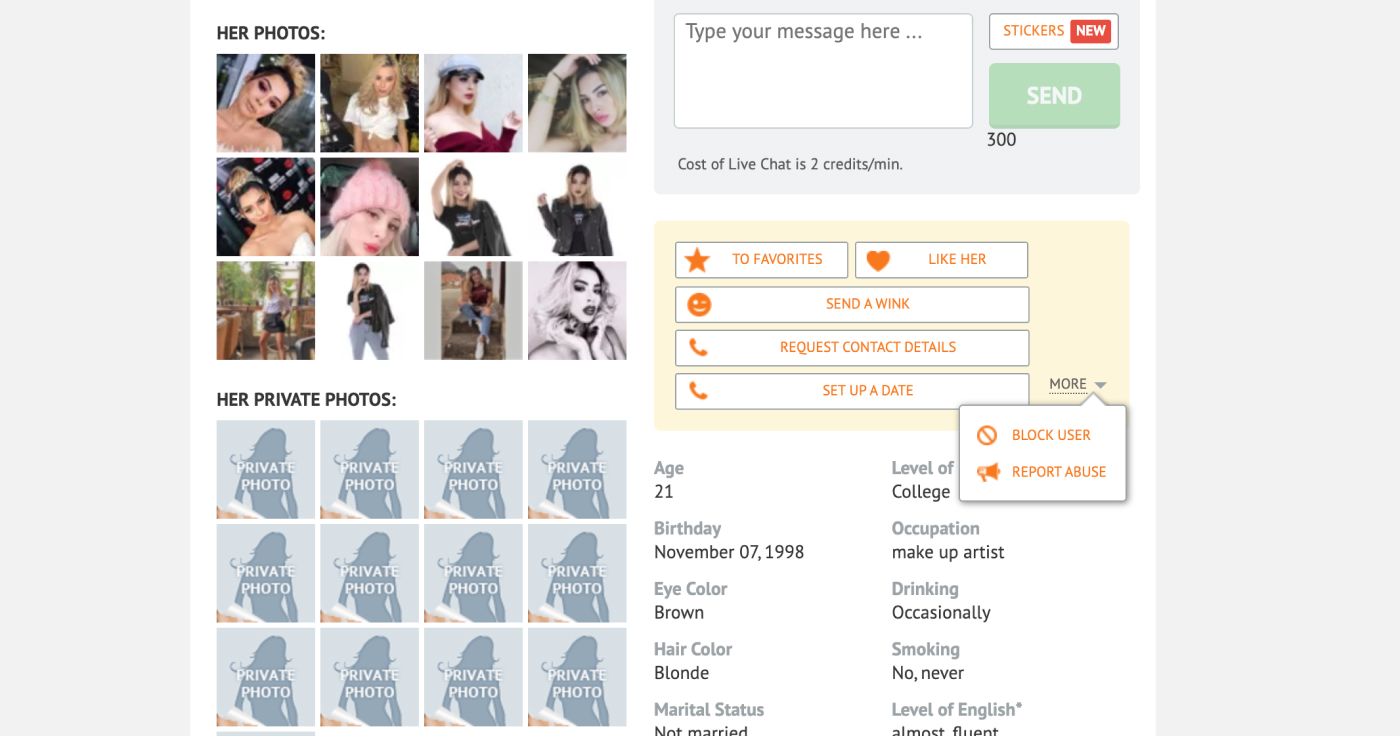Image resolution: width=1400 pixels, height=737 pixels.
Task: Open the first private photo placeholder
Action: point(265,469)
